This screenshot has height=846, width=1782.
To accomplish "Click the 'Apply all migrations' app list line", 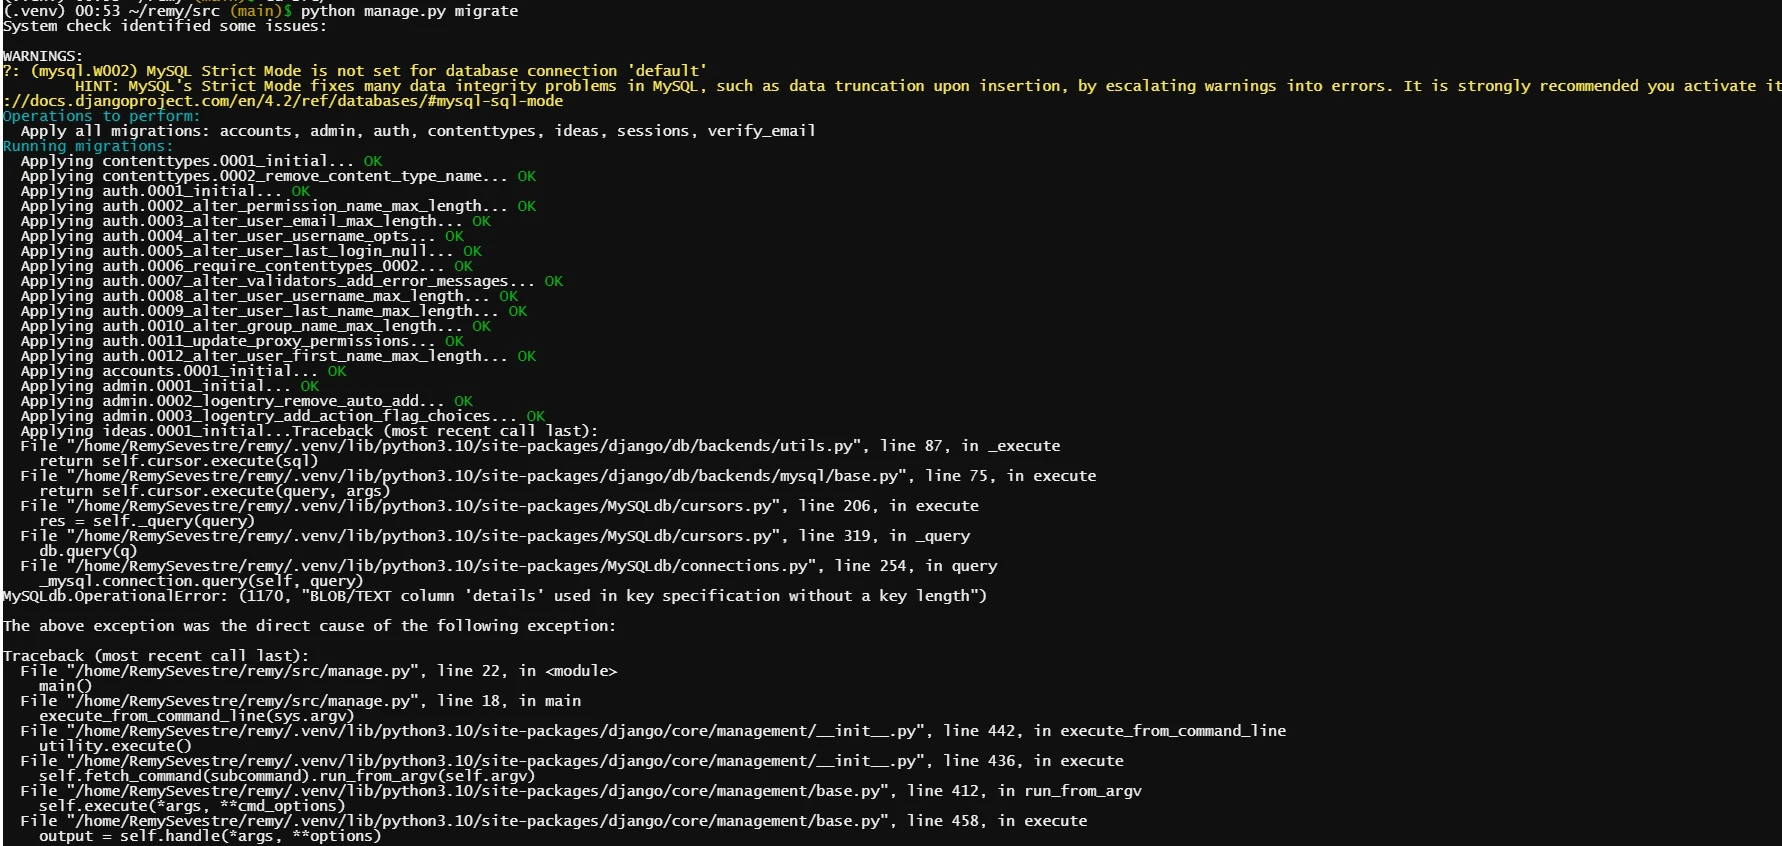I will tap(418, 131).
